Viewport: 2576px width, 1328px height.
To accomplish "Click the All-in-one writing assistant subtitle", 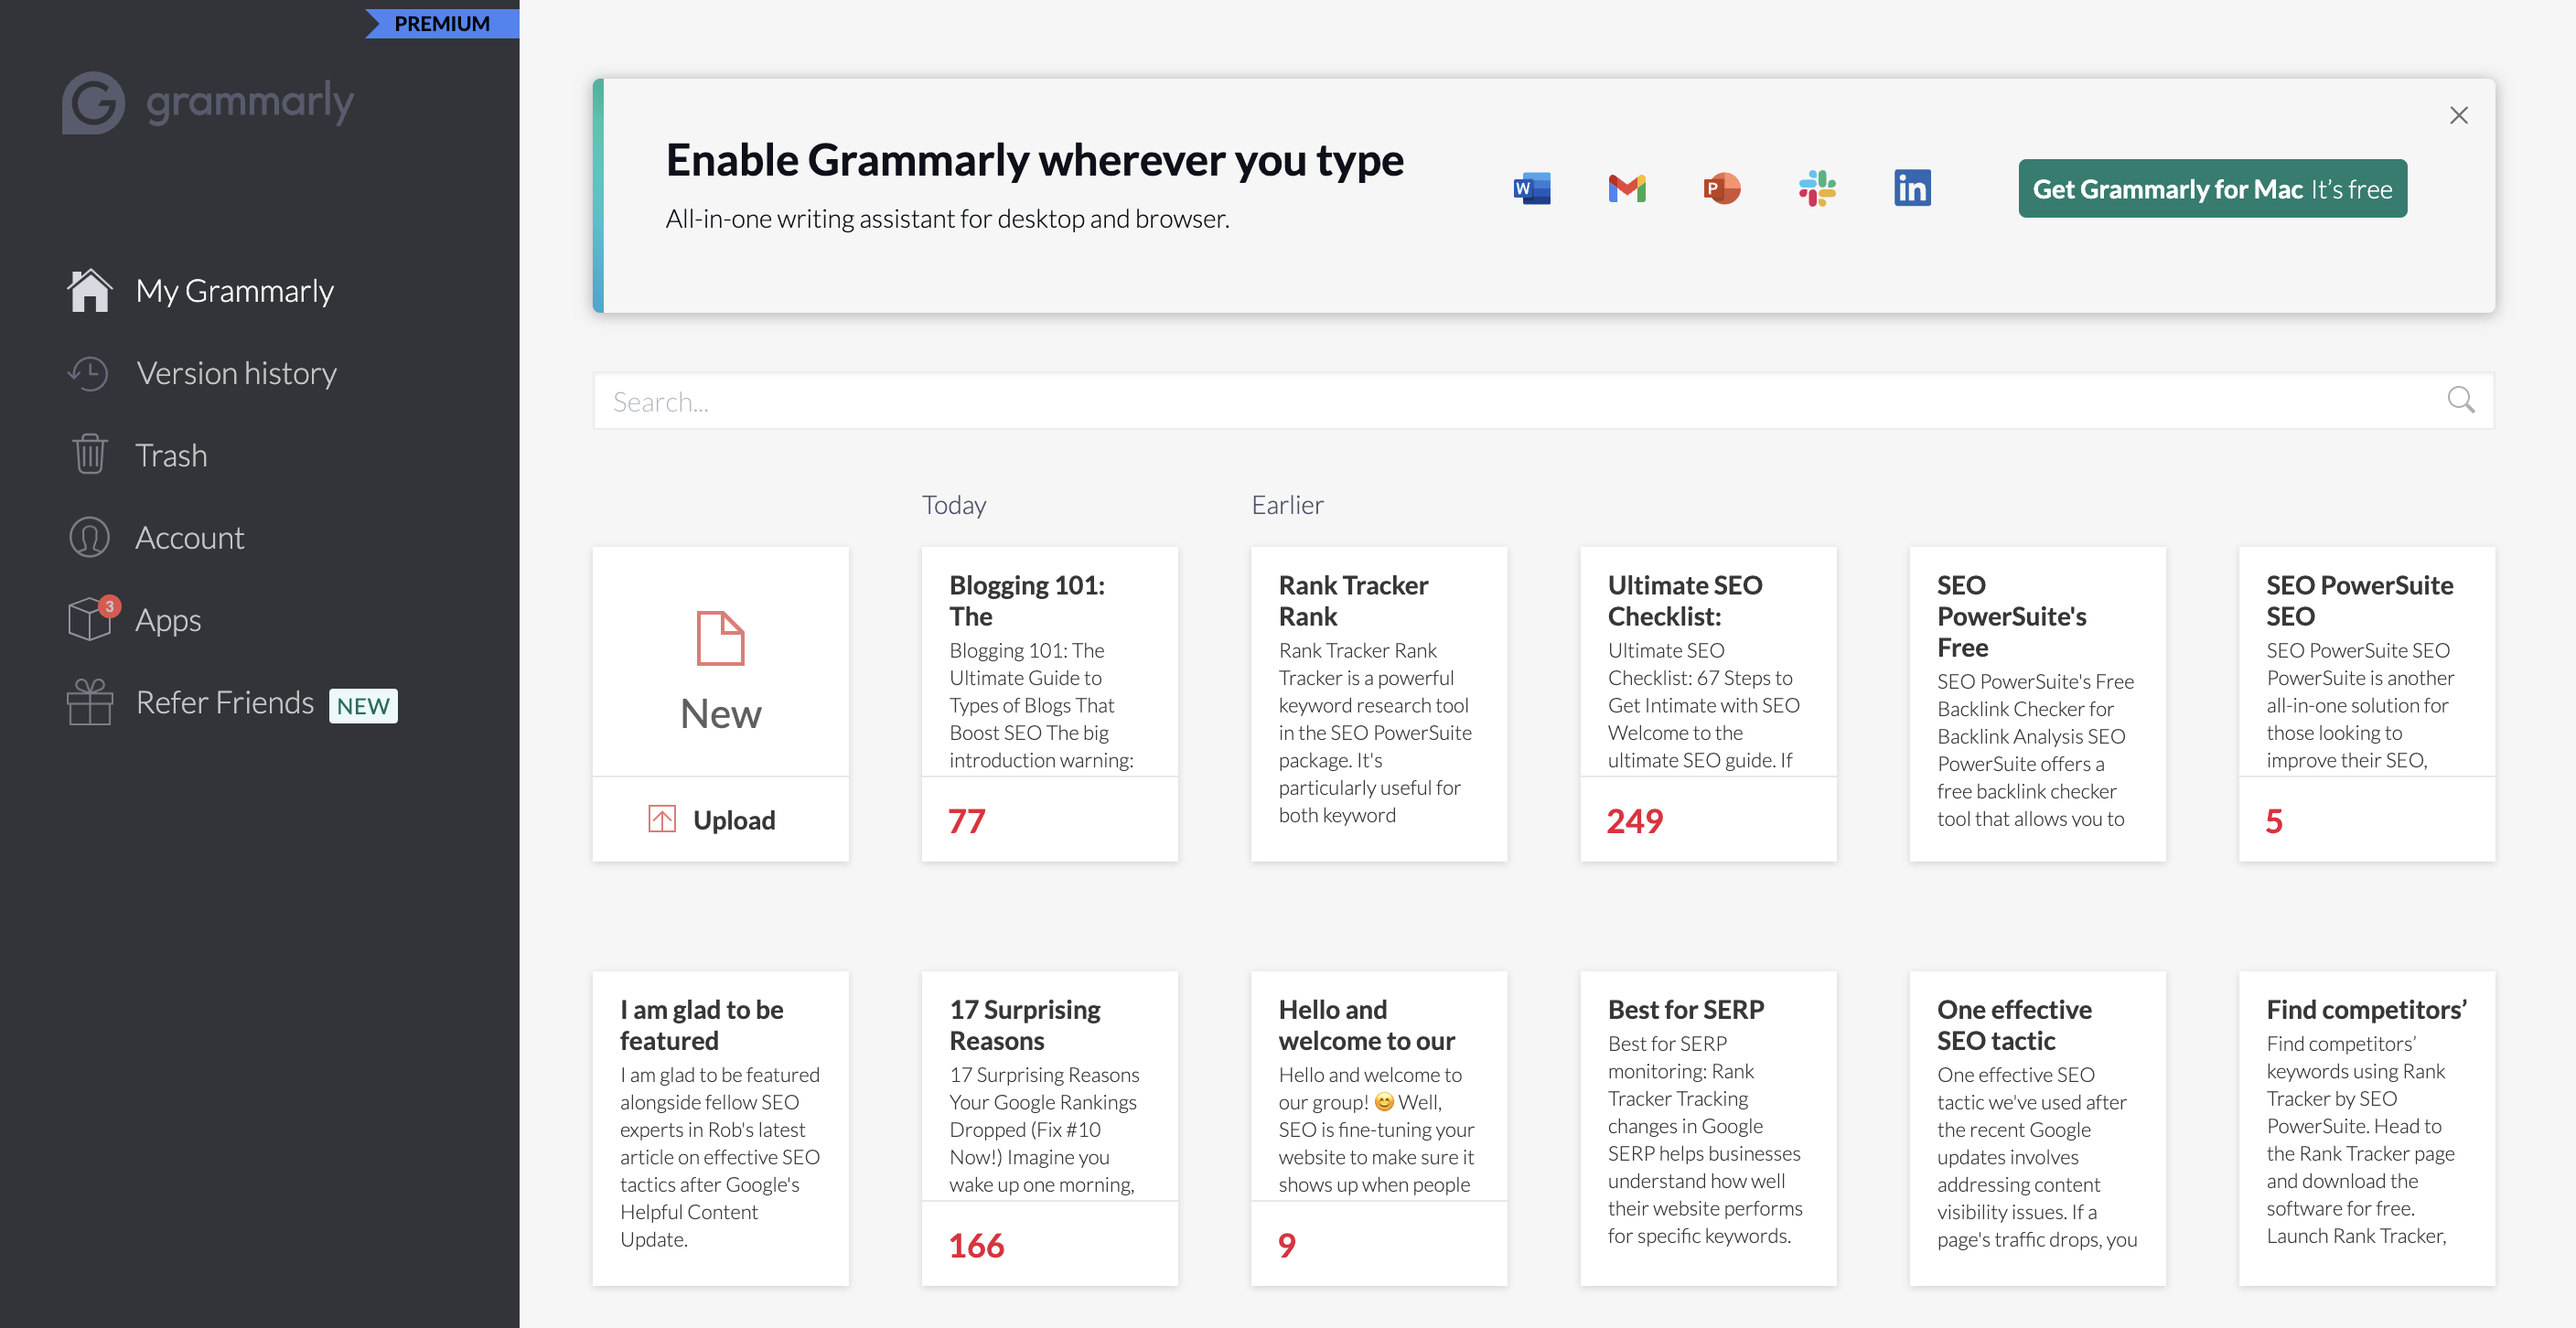I will tap(947, 219).
